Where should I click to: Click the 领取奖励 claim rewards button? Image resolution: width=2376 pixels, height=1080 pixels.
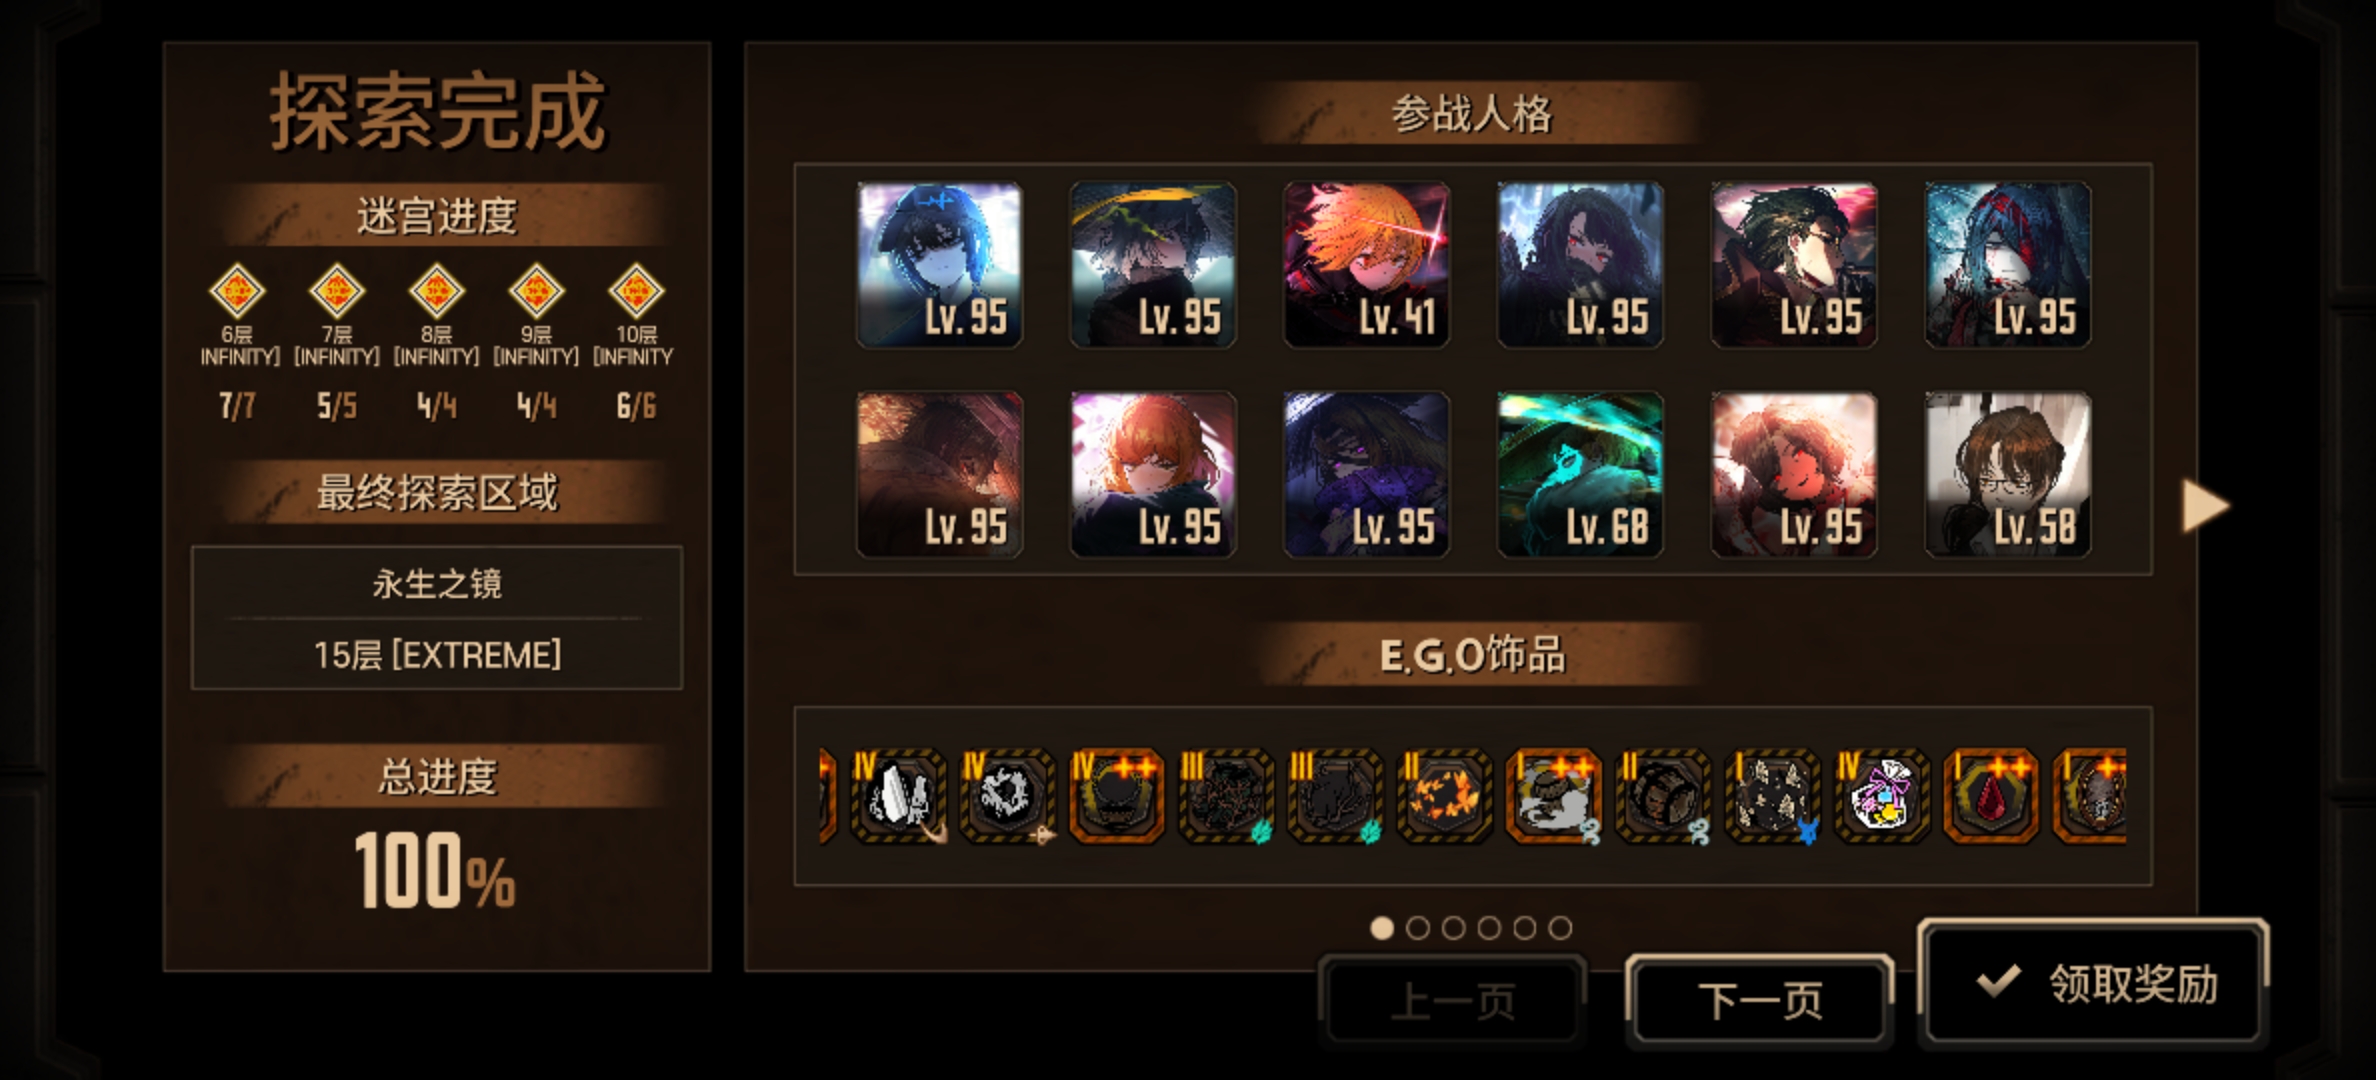point(2093,983)
